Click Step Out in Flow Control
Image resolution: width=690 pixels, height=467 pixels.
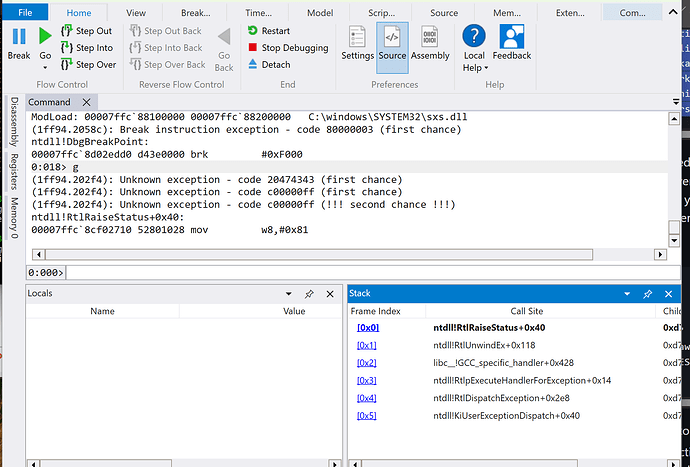tap(87, 31)
